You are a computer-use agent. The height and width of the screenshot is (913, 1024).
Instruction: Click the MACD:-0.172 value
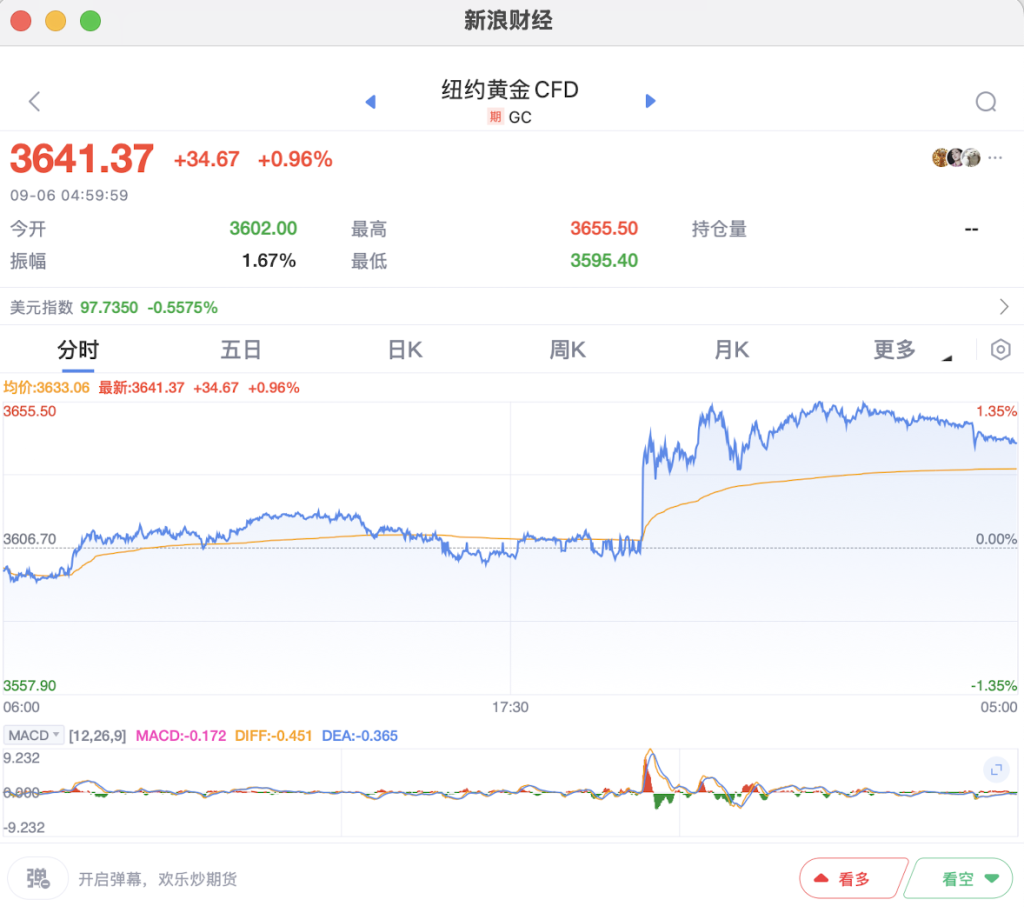pyautogui.click(x=181, y=735)
